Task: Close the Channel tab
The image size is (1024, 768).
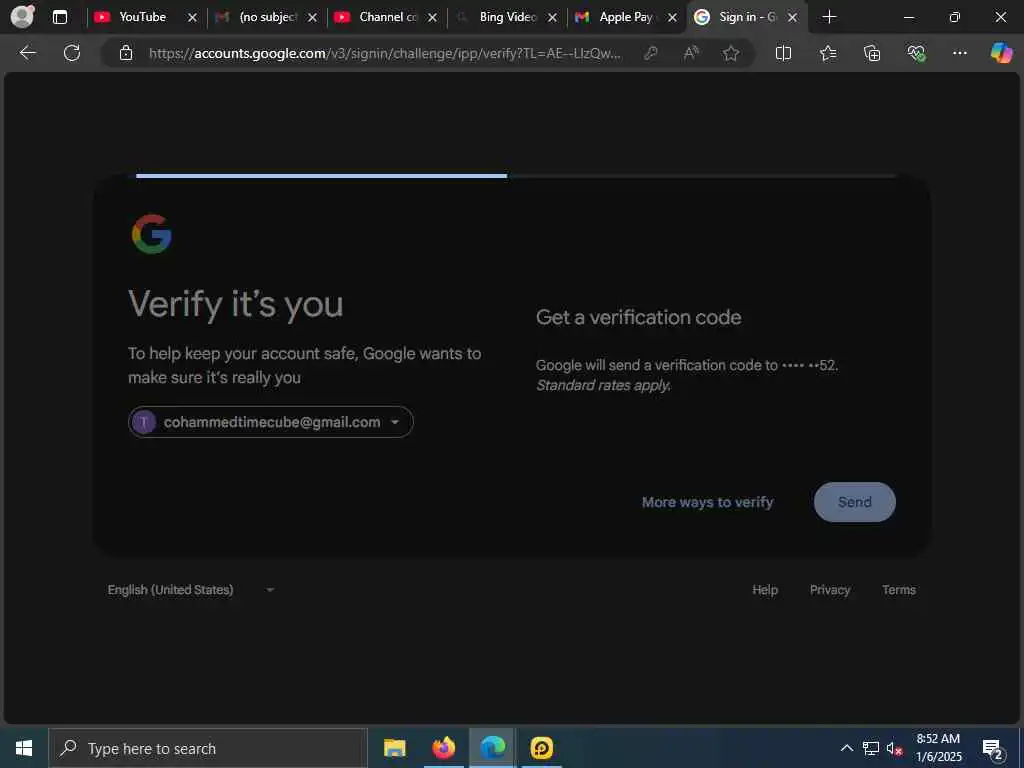Action: tap(432, 18)
